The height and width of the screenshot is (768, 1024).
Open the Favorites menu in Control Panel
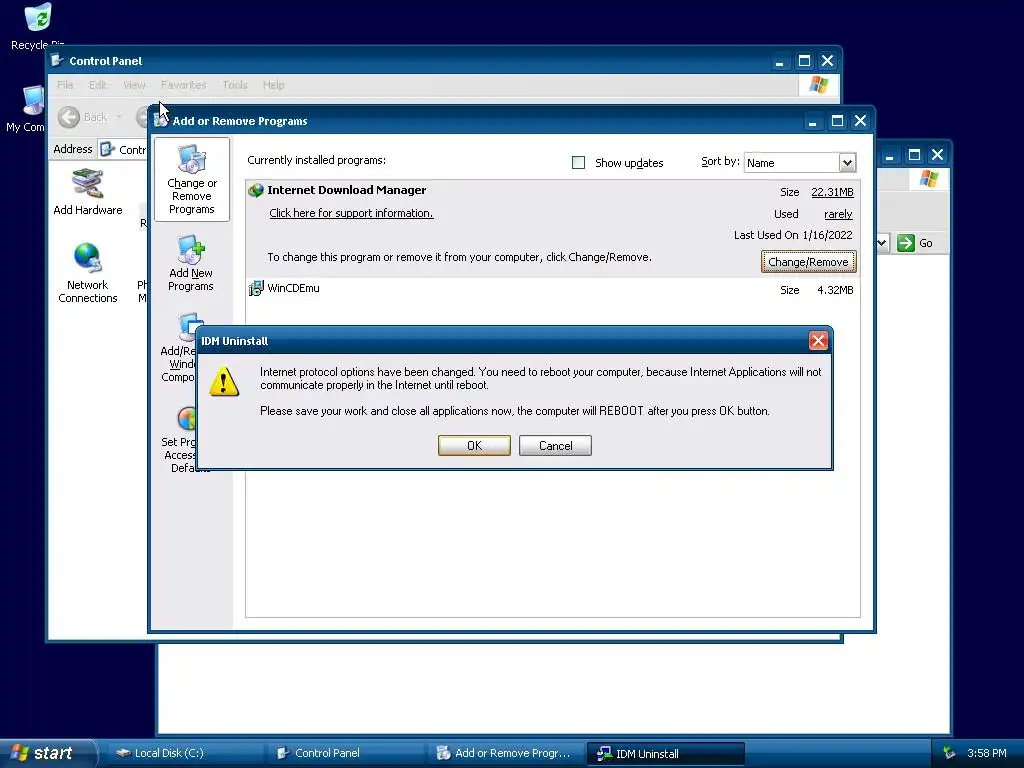pos(184,85)
